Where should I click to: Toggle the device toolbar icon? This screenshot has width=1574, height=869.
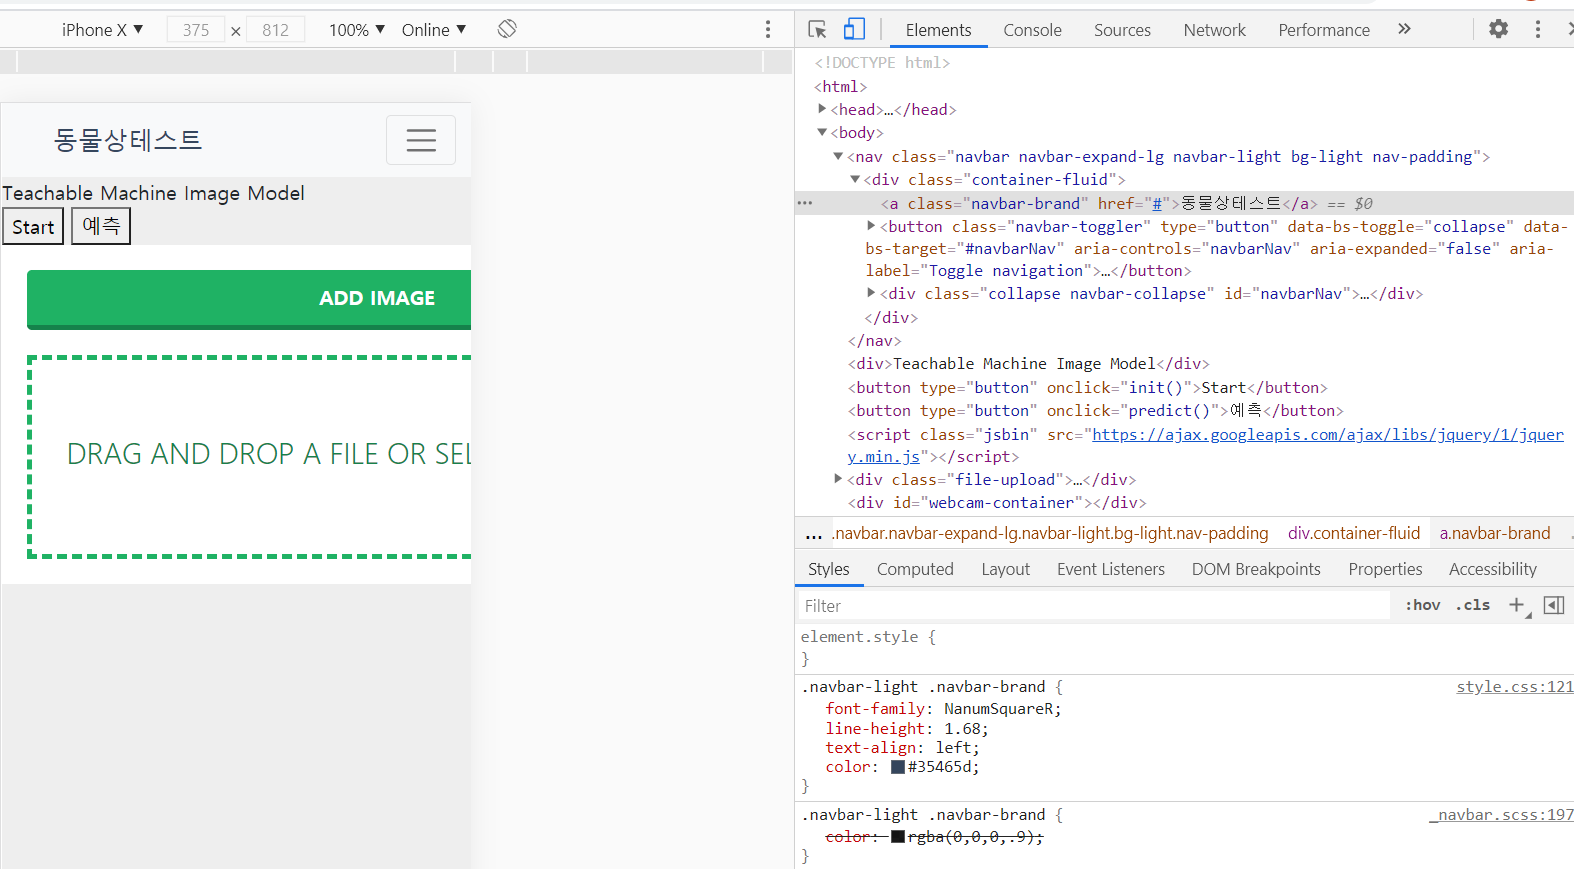point(854,29)
